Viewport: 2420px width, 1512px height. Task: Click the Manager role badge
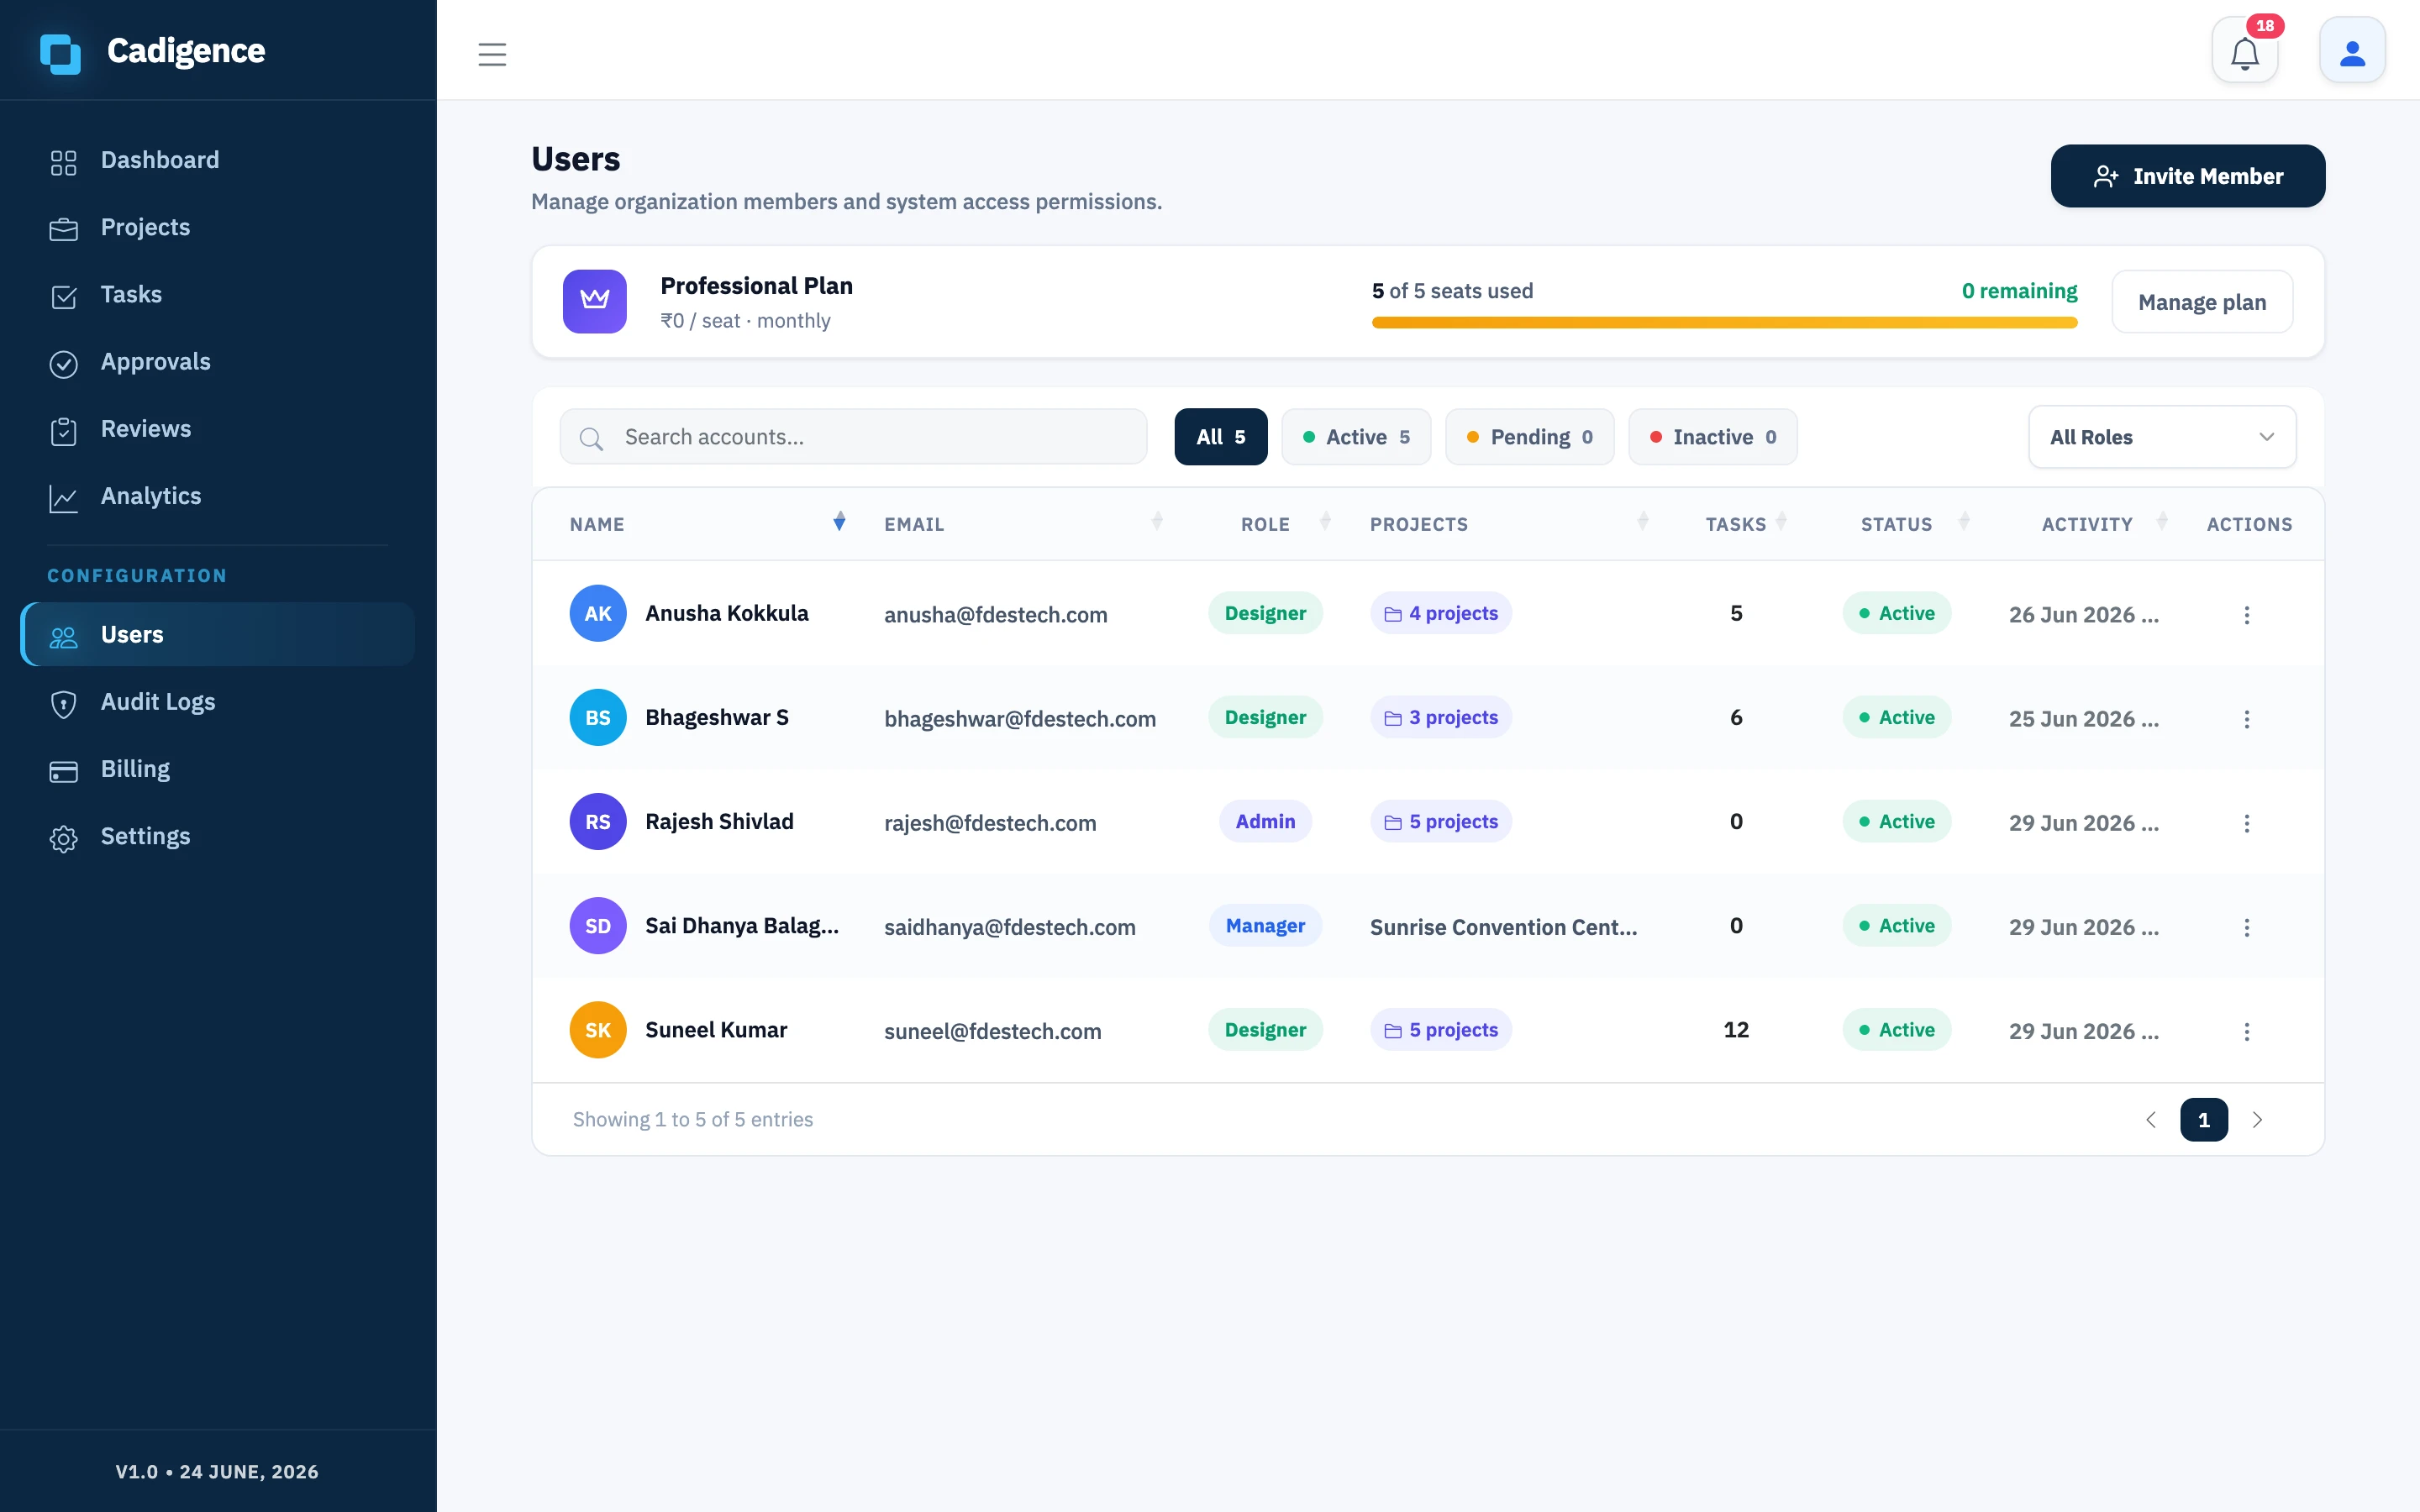1265,925
